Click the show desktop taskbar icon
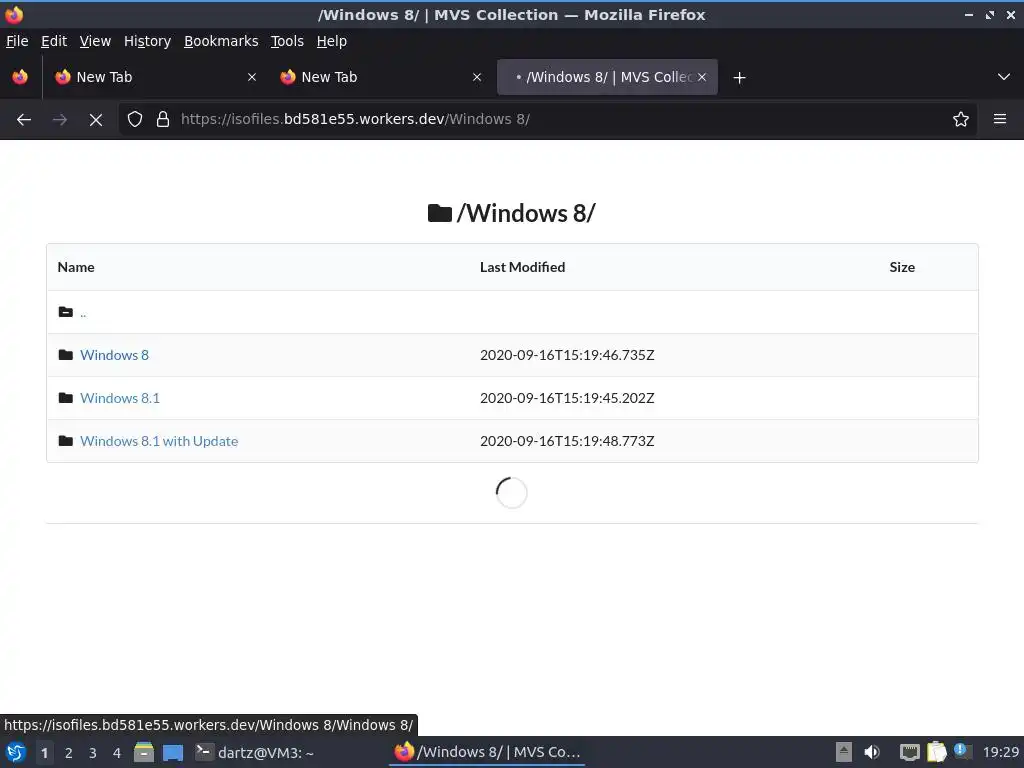1024x768 pixels. click(x=172, y=752)
